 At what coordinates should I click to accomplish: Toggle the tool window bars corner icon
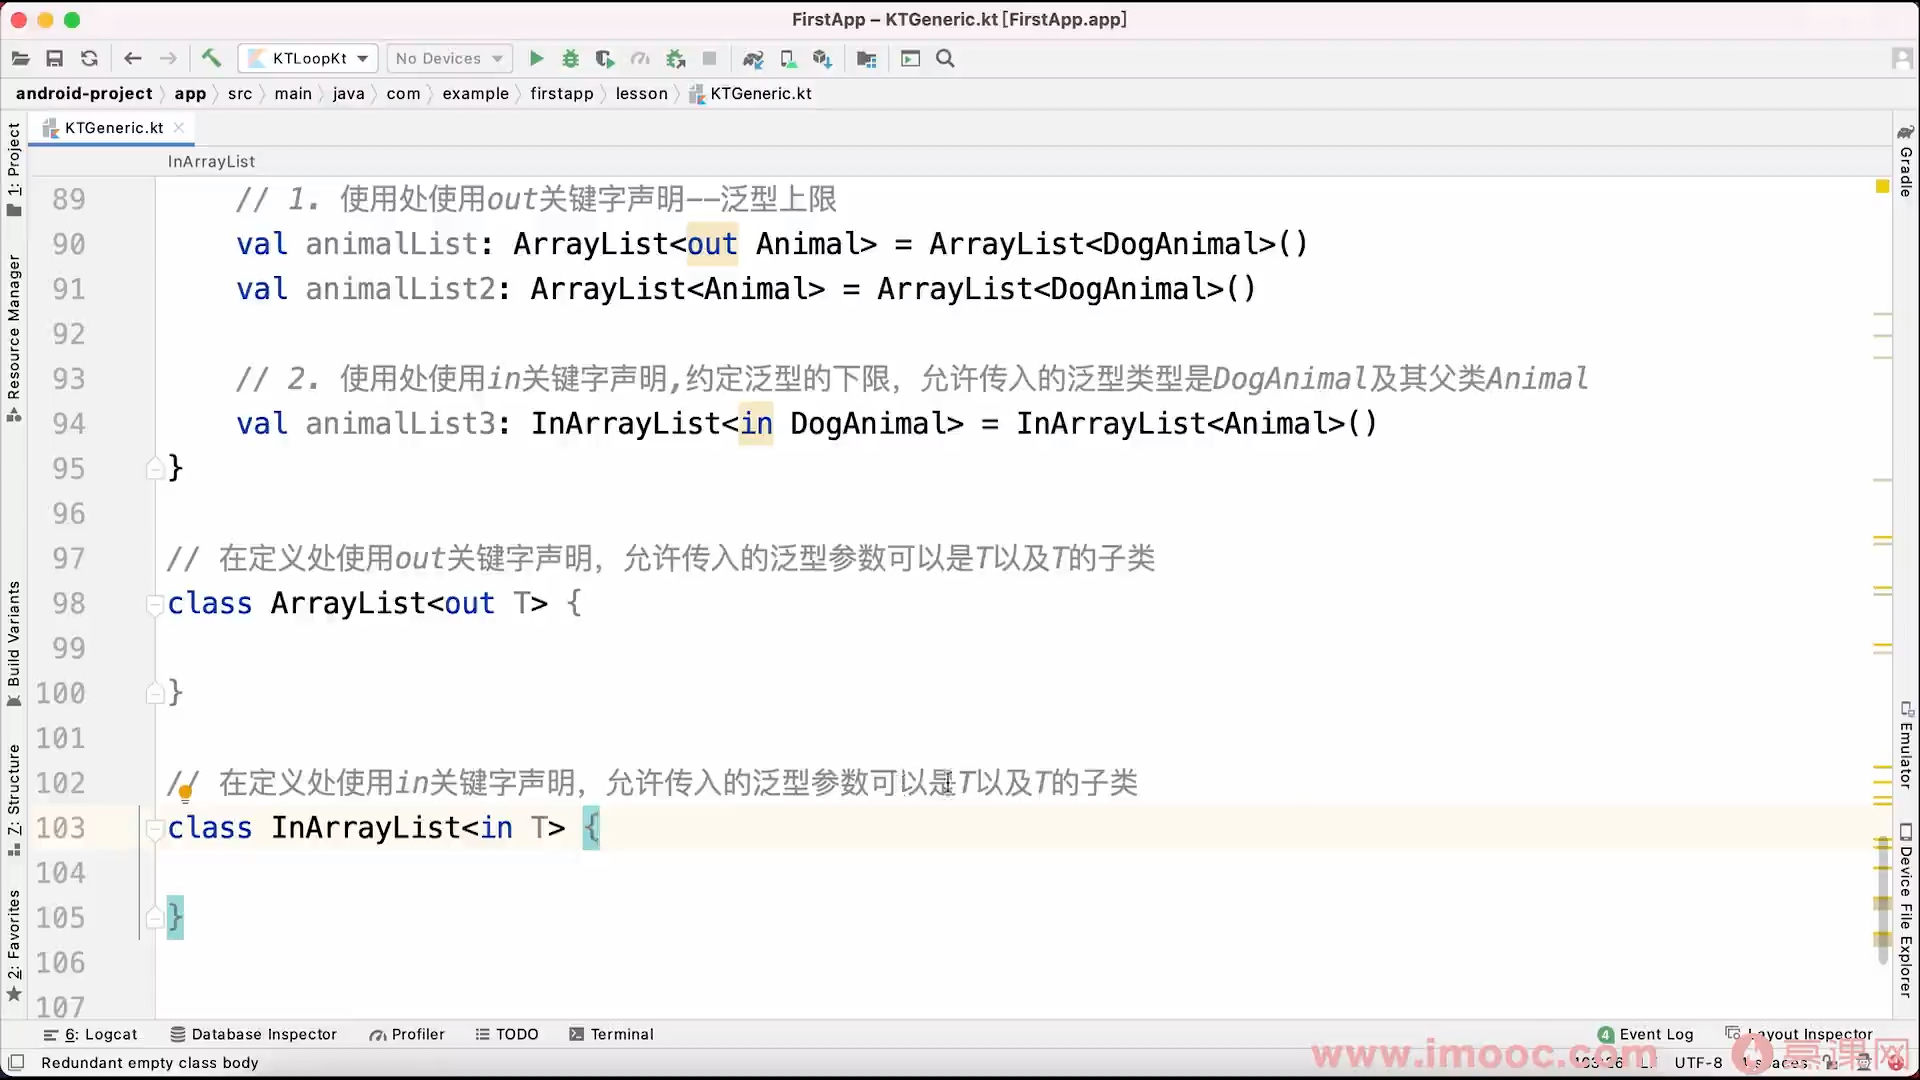point(16,1062)
